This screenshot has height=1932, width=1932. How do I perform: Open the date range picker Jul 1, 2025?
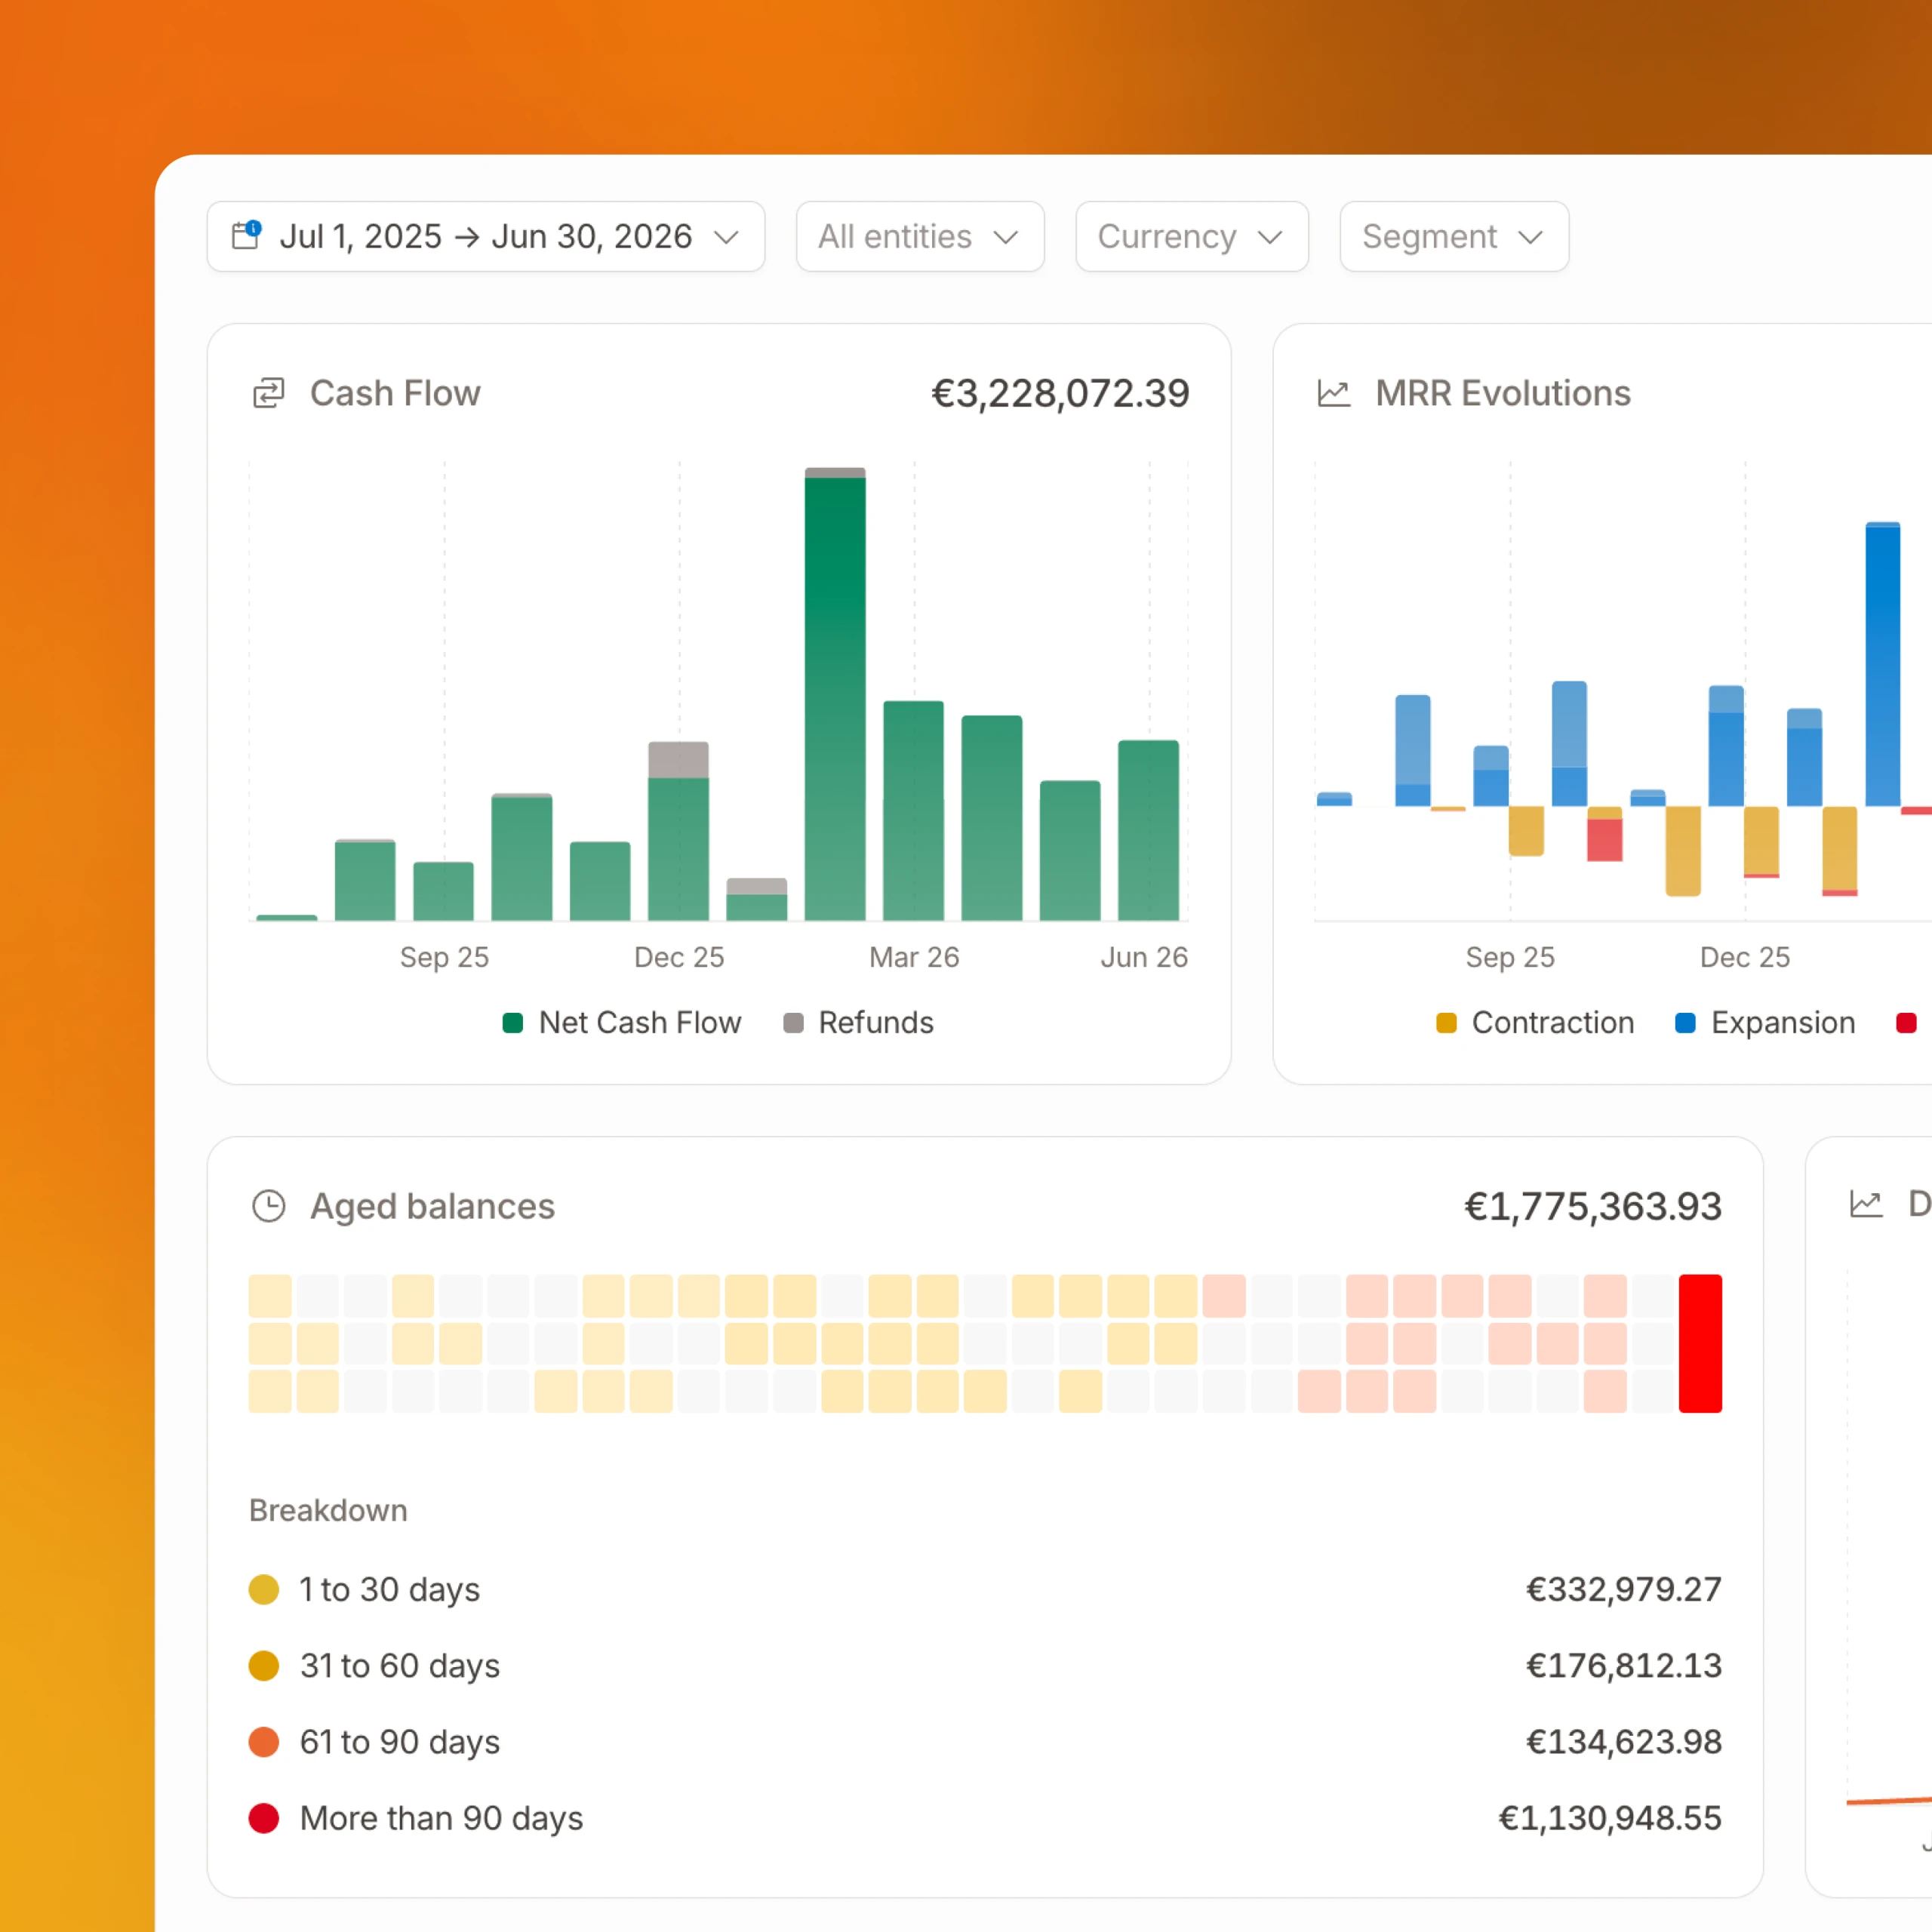(x=485, y=236)
